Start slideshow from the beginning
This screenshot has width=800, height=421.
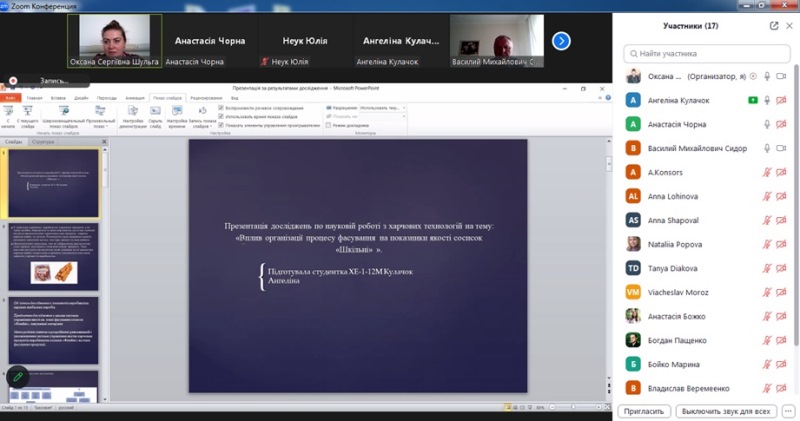(8, 115)
